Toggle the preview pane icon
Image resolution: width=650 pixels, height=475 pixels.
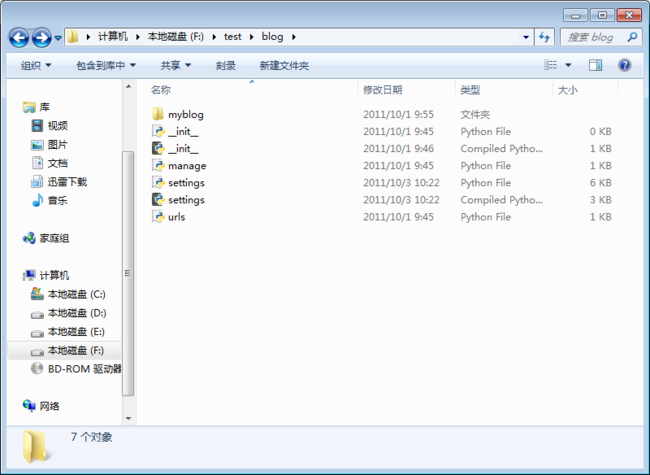click(595, 65)
